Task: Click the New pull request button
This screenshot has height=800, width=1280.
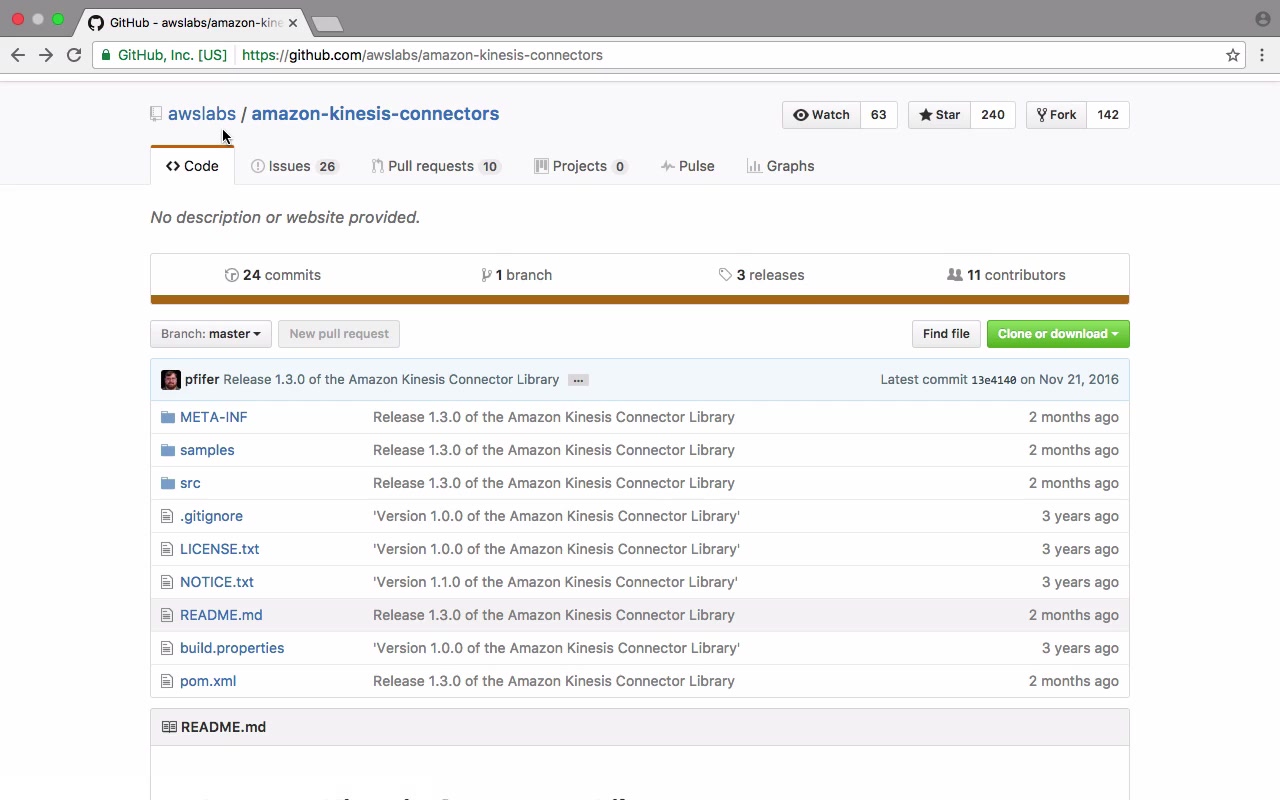Action: pyautogui.click(x=339, y=334)
